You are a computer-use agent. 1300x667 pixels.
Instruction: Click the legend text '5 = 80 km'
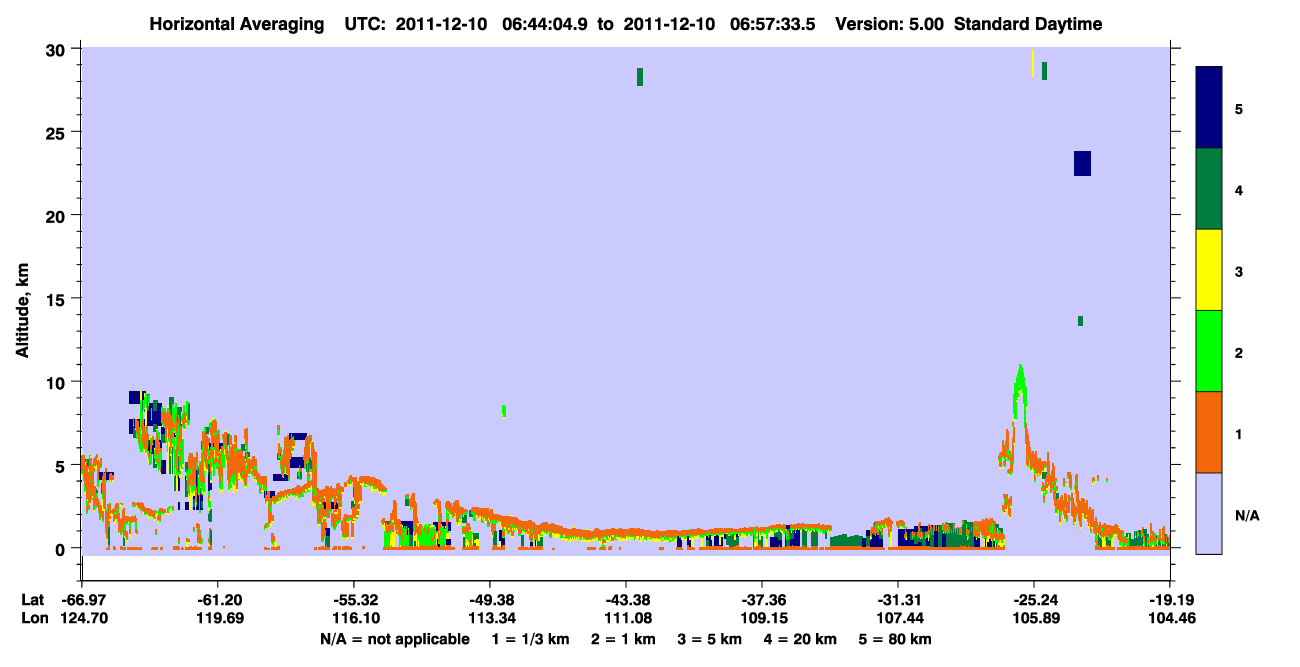click(896, 639)
